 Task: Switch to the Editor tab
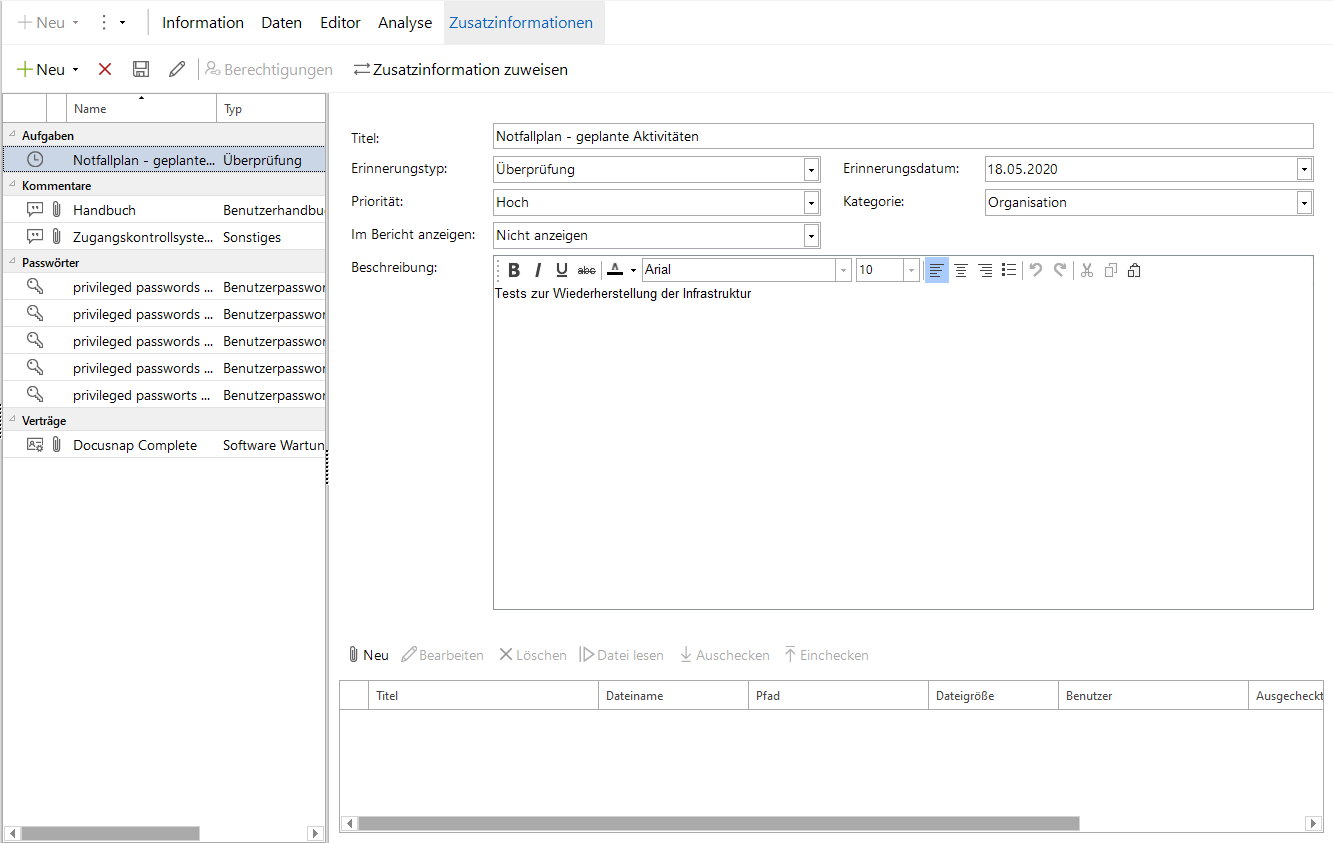[x=340, y=22]
